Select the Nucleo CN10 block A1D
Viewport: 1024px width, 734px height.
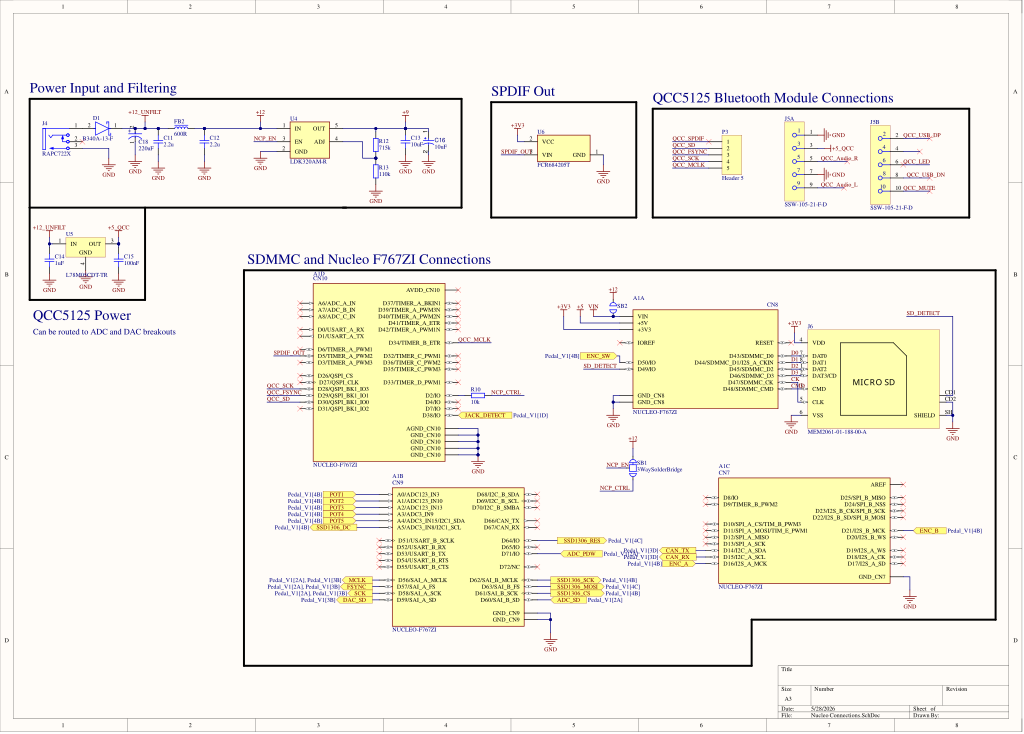tap(379, 372)
